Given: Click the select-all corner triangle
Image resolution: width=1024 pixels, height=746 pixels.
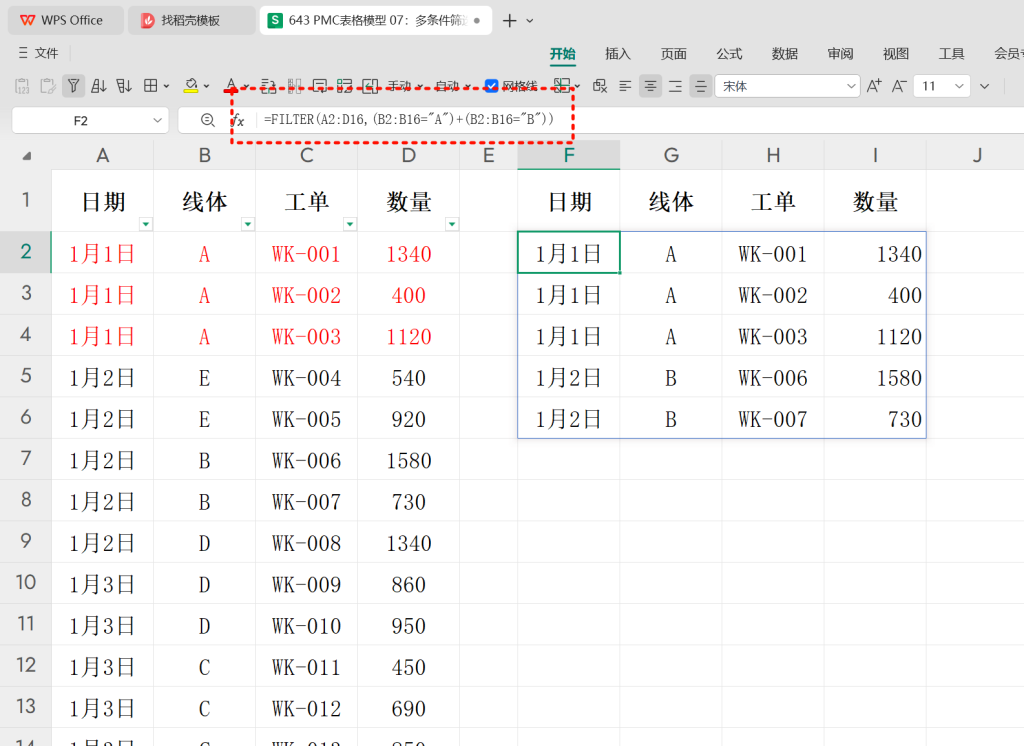Looking at the screenshot, I should (x=26, y=155).
